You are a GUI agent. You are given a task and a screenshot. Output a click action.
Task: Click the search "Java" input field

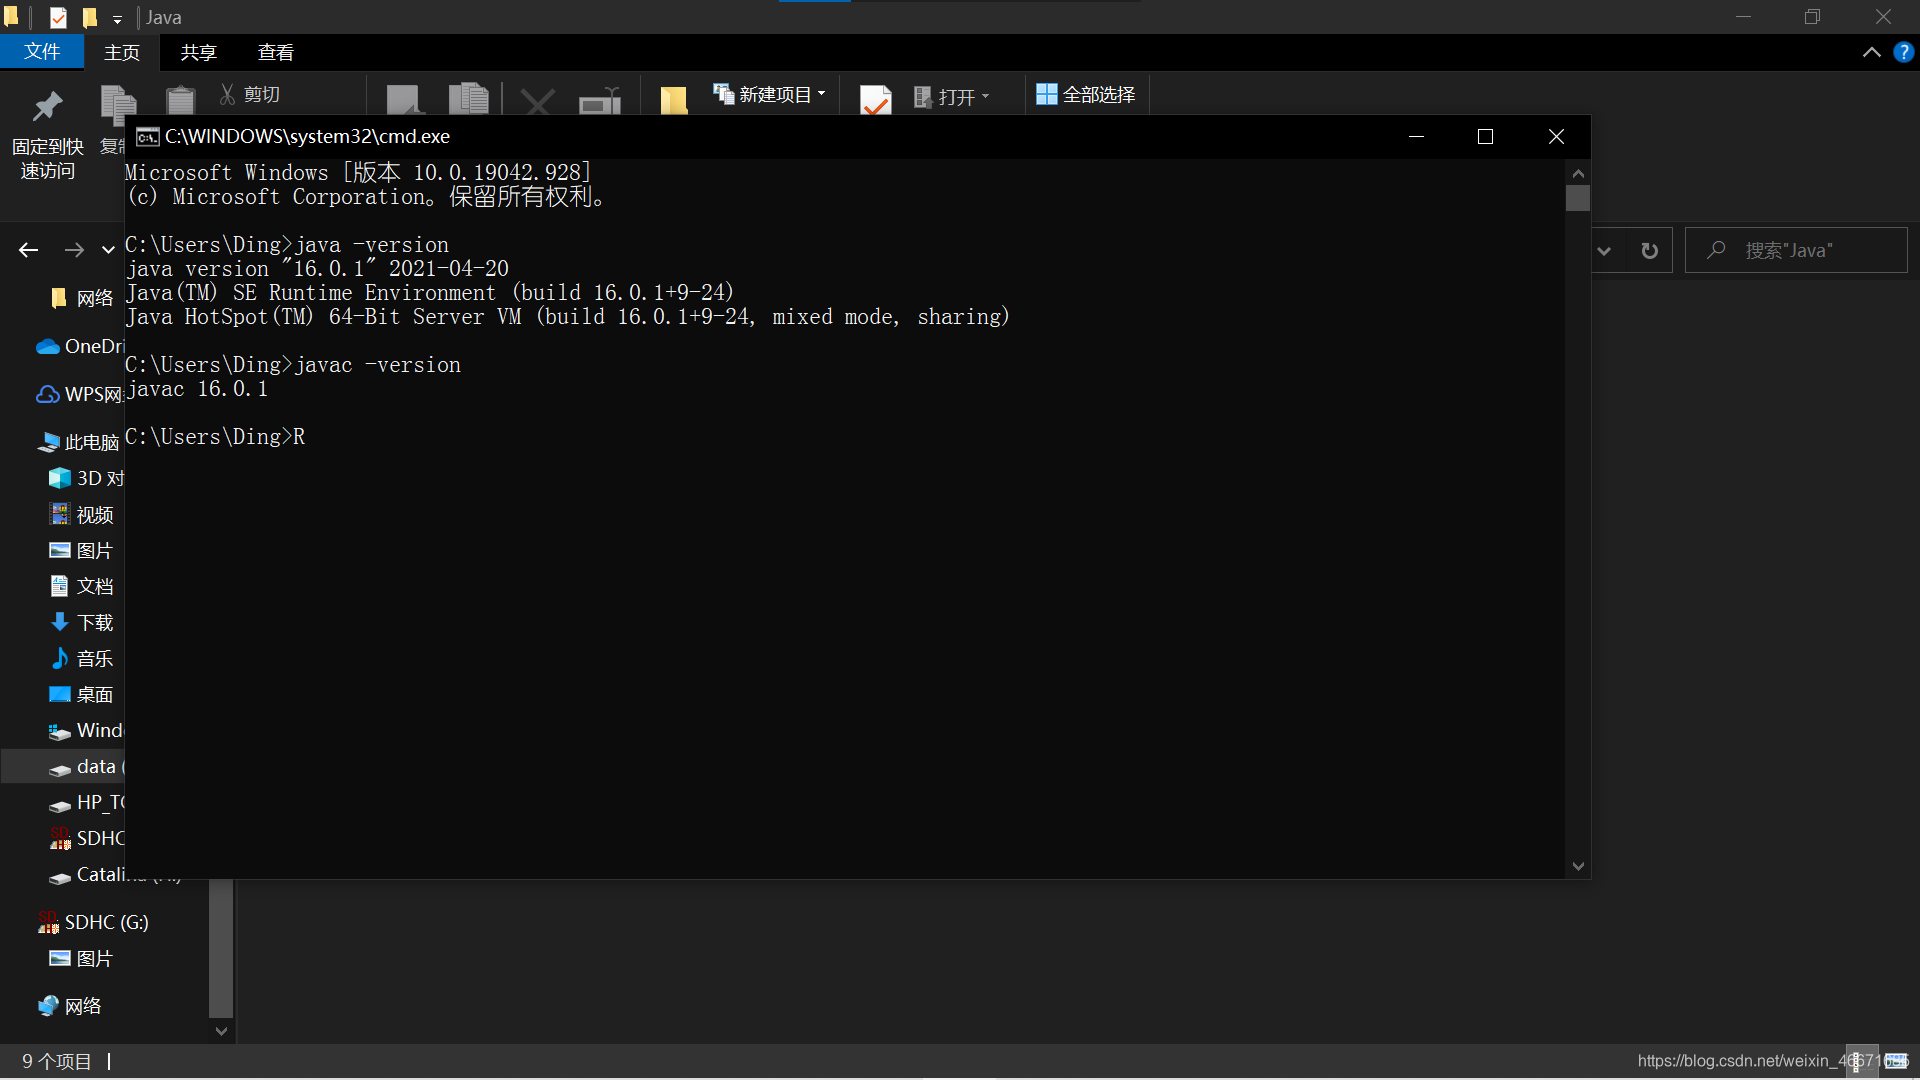1796,250
